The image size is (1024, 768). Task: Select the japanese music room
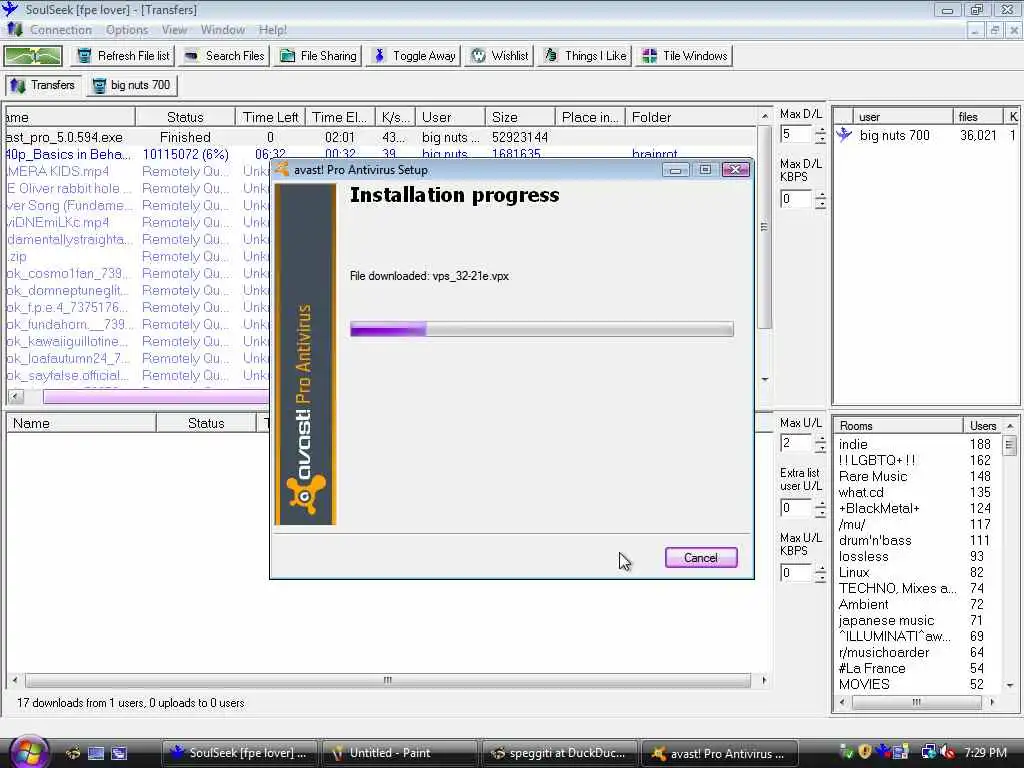click(x=918, y=620)
